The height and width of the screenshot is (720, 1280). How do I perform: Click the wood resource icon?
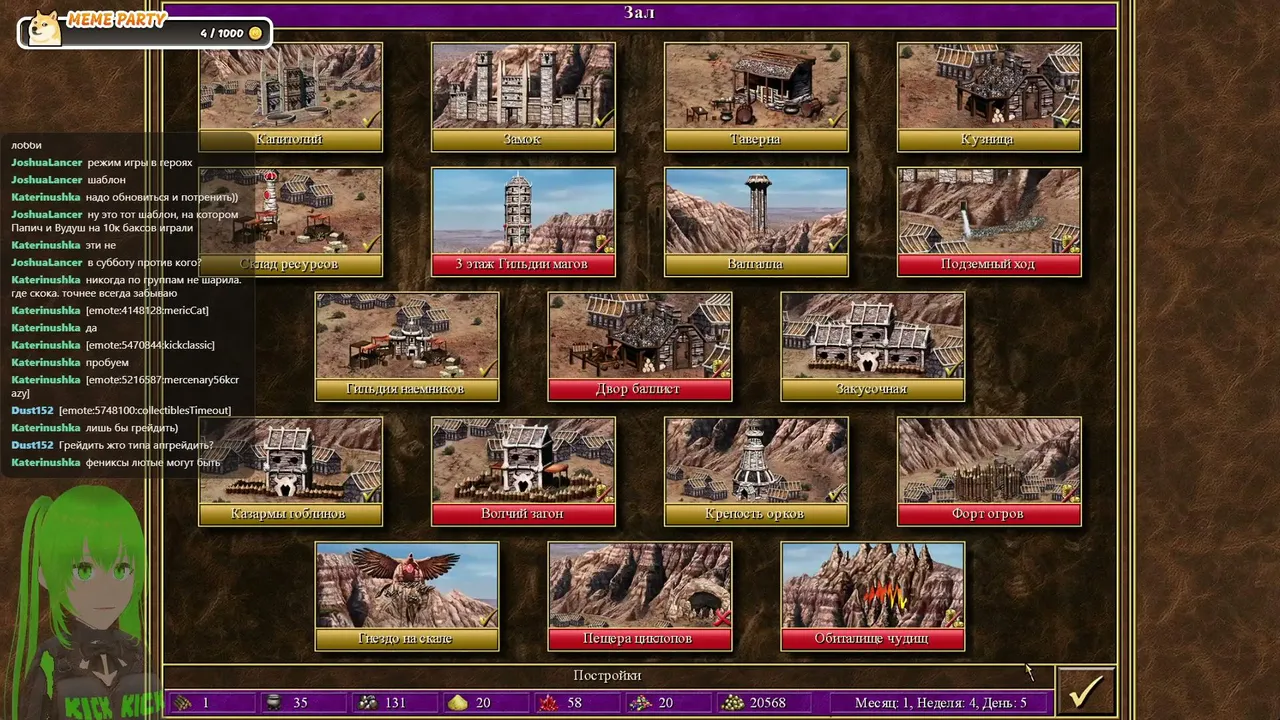(x=182, y=703)
